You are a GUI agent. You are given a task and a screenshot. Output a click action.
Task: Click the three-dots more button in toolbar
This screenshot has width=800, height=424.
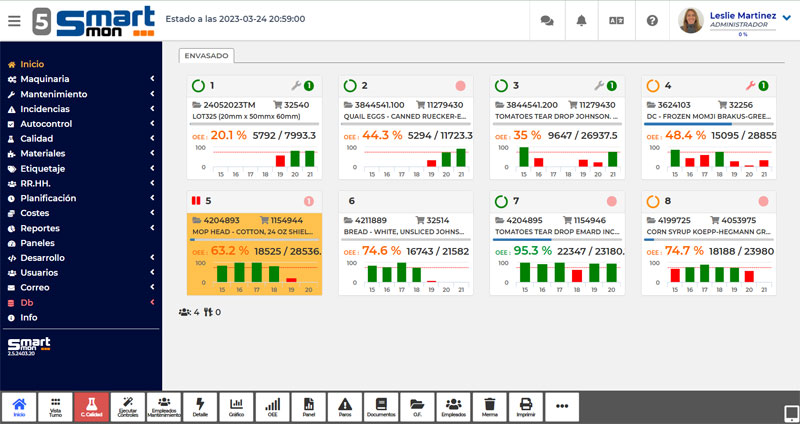[562, 406]
